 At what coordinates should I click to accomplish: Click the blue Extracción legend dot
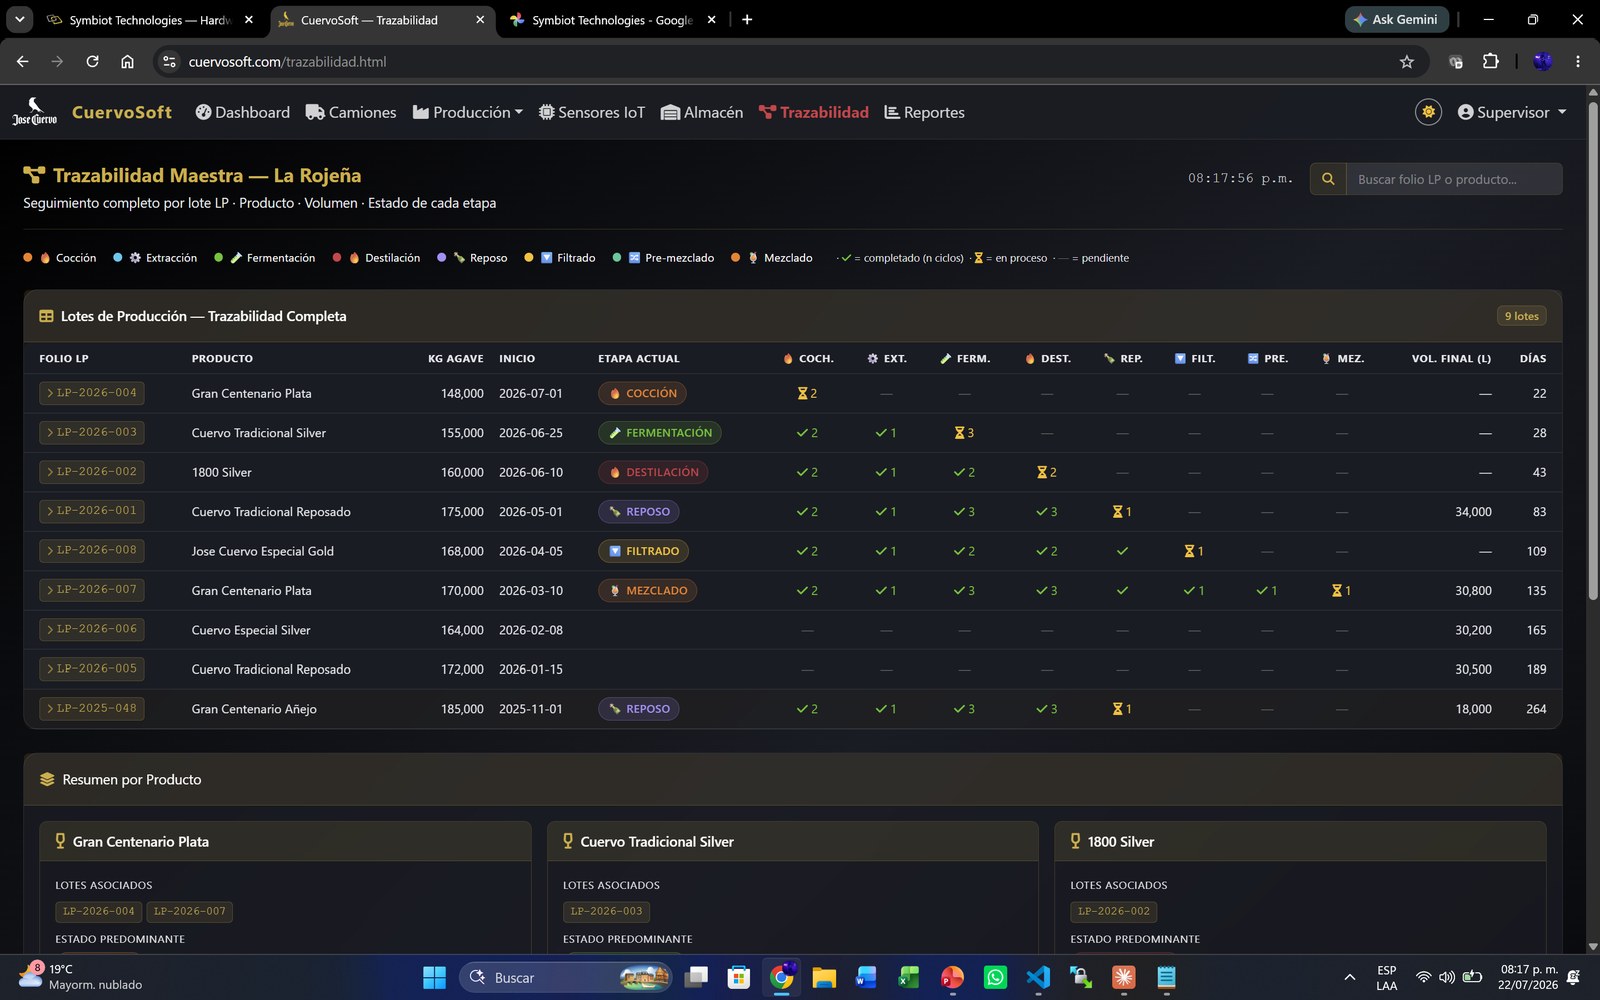tap(118, 257)
